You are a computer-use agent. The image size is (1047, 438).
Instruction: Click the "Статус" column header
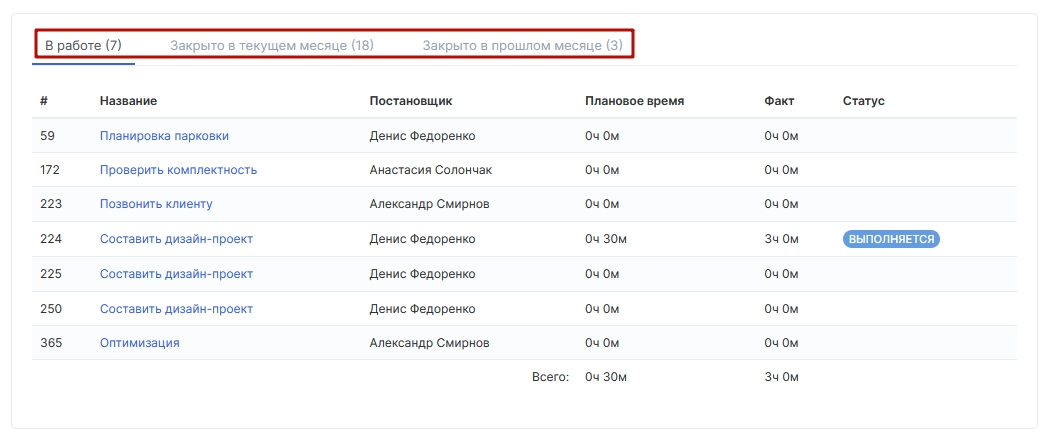(x=863, y=101)
